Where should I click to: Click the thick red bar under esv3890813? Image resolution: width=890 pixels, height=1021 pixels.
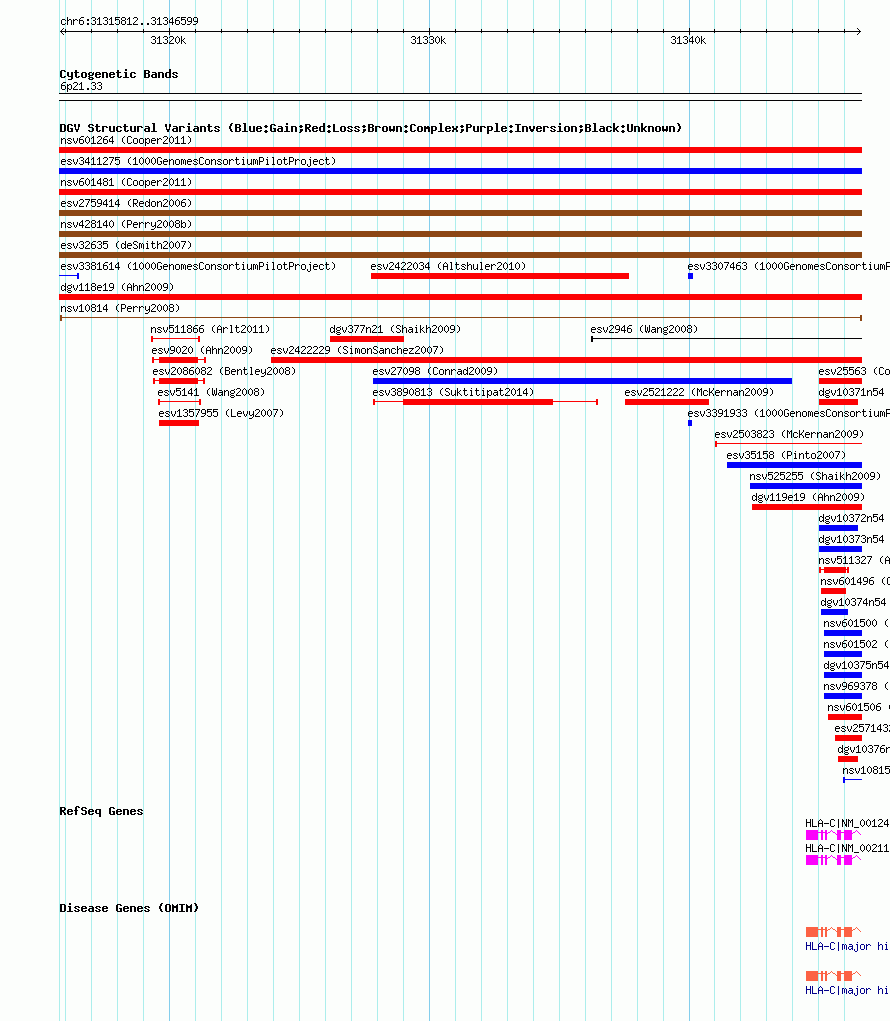[478, 402]
